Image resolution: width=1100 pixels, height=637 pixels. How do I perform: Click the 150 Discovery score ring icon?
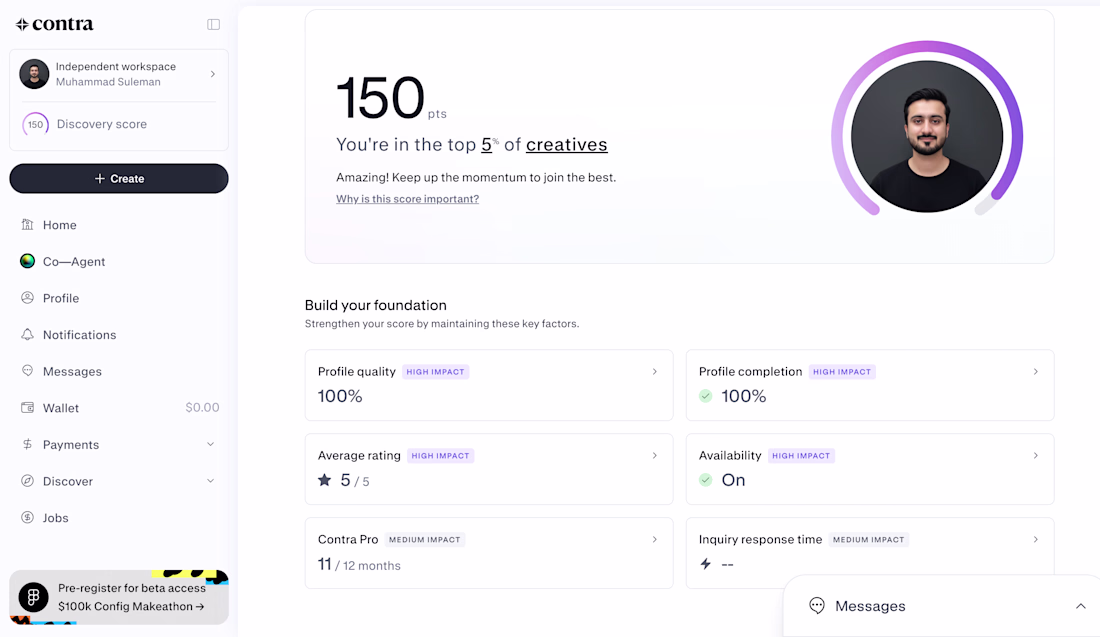pyautogui.click(x=35, y=124)
